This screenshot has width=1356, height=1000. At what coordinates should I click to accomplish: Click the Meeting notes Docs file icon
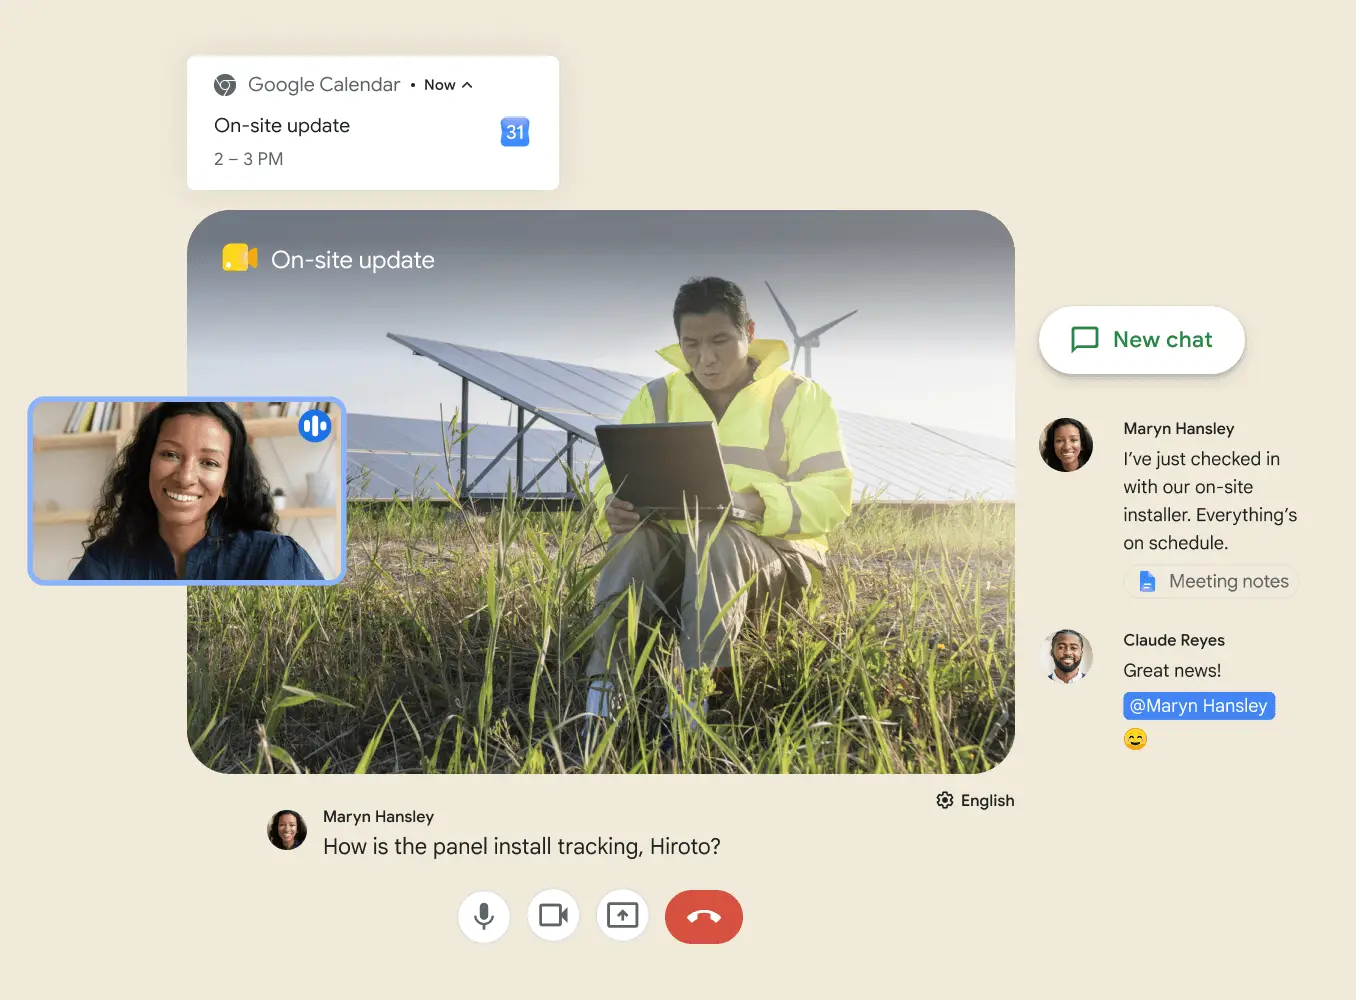point(1148,581)
